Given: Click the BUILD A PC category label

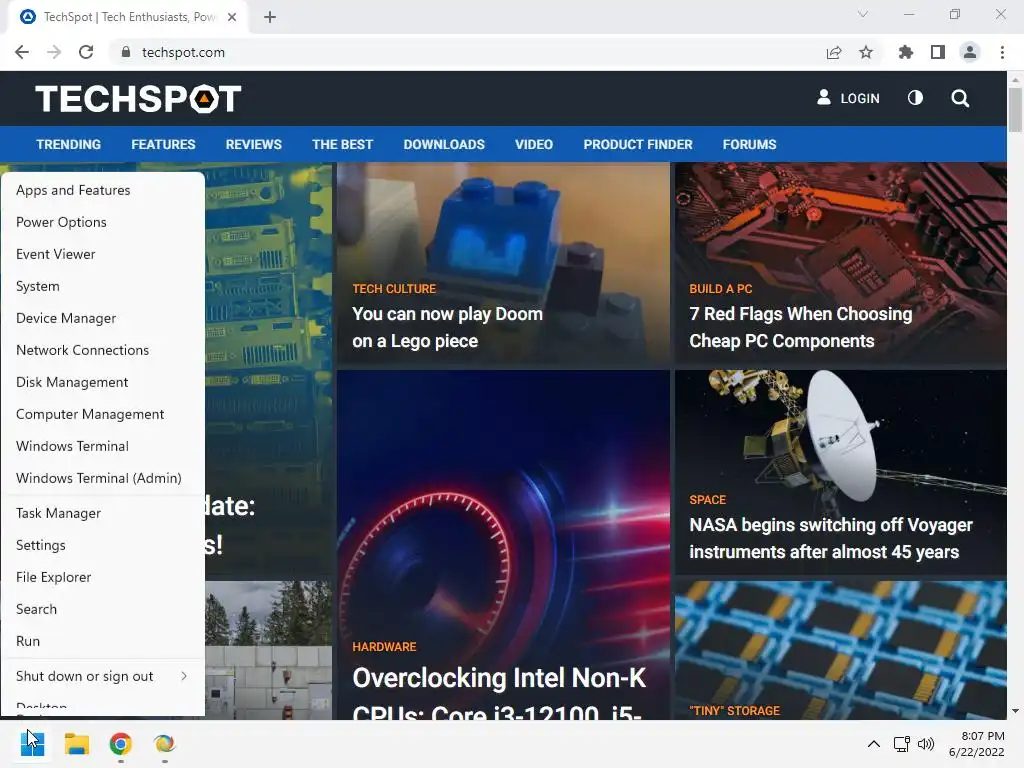Looking at the screenshot, I should tap(720, 289).
